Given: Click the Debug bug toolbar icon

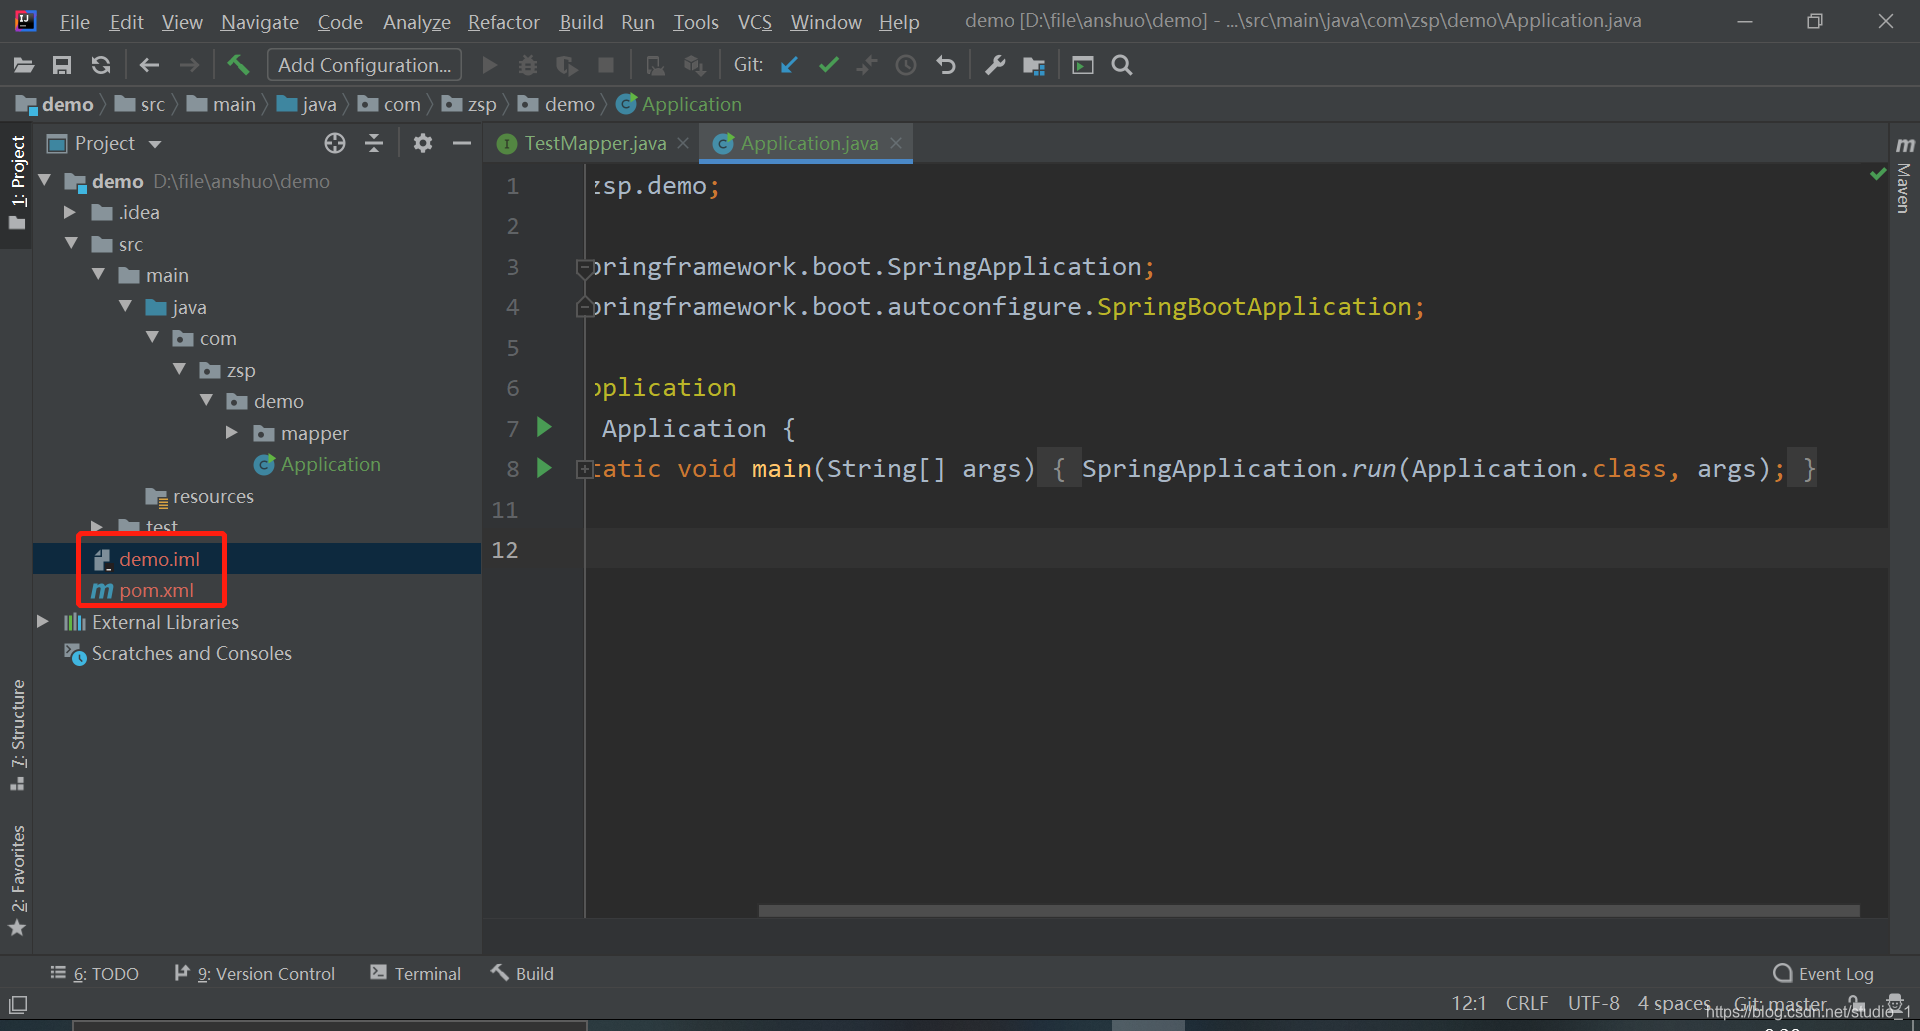Looking at the screenshot, I should [528, 65].
